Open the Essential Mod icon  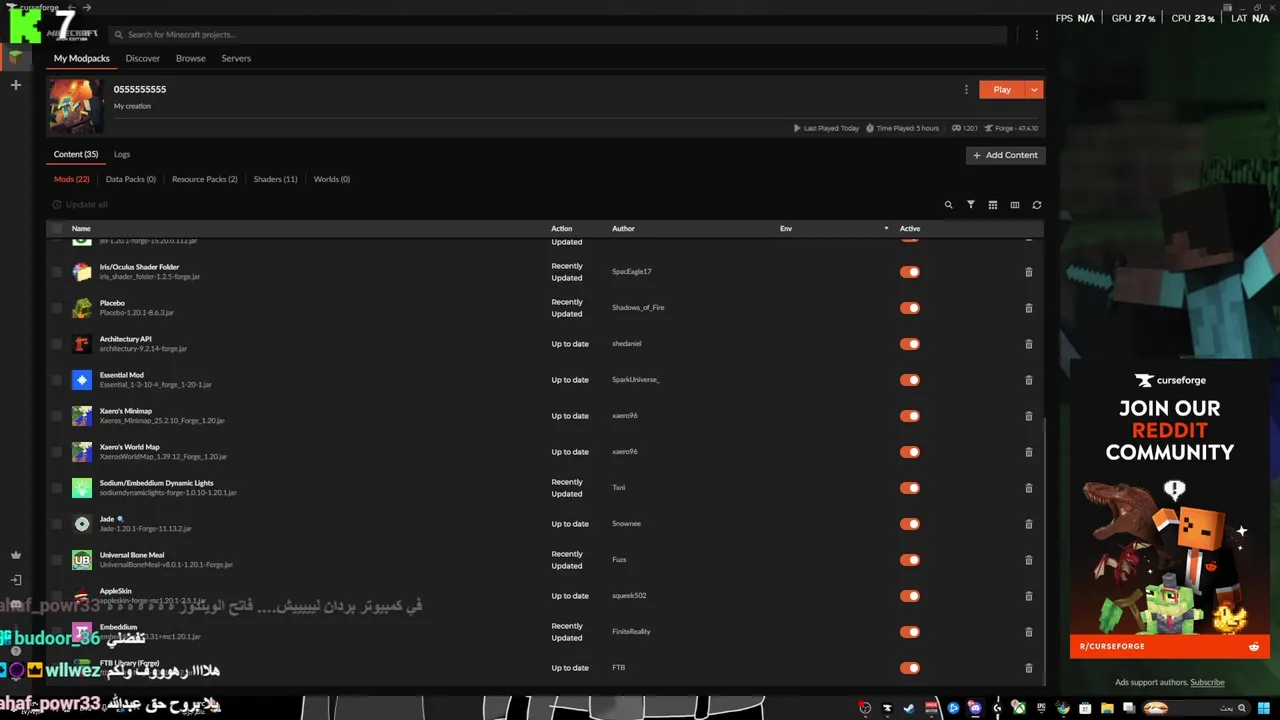pyautogui.click(x=82, y=380)
